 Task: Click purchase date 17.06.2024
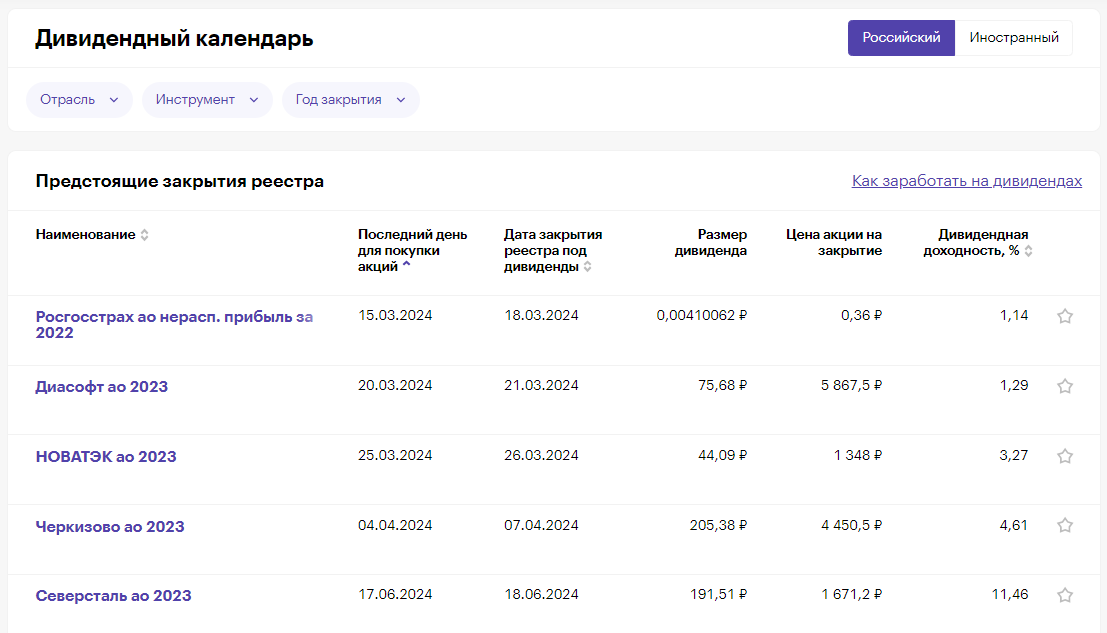(395, 594)
